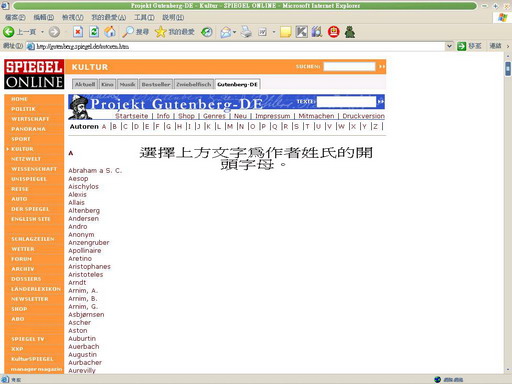Open the Aischylos author link
Image resolution: width=512 pixels, height=384 pixels.
coord(83,187)
